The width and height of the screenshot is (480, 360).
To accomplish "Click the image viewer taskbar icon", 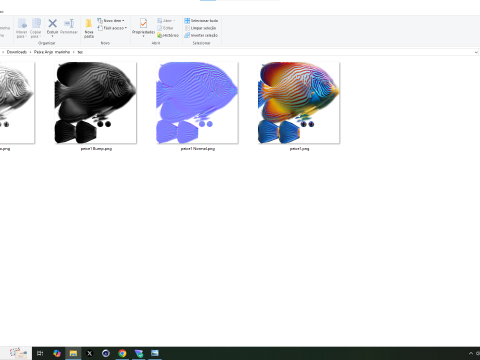I will pos(155,353).
